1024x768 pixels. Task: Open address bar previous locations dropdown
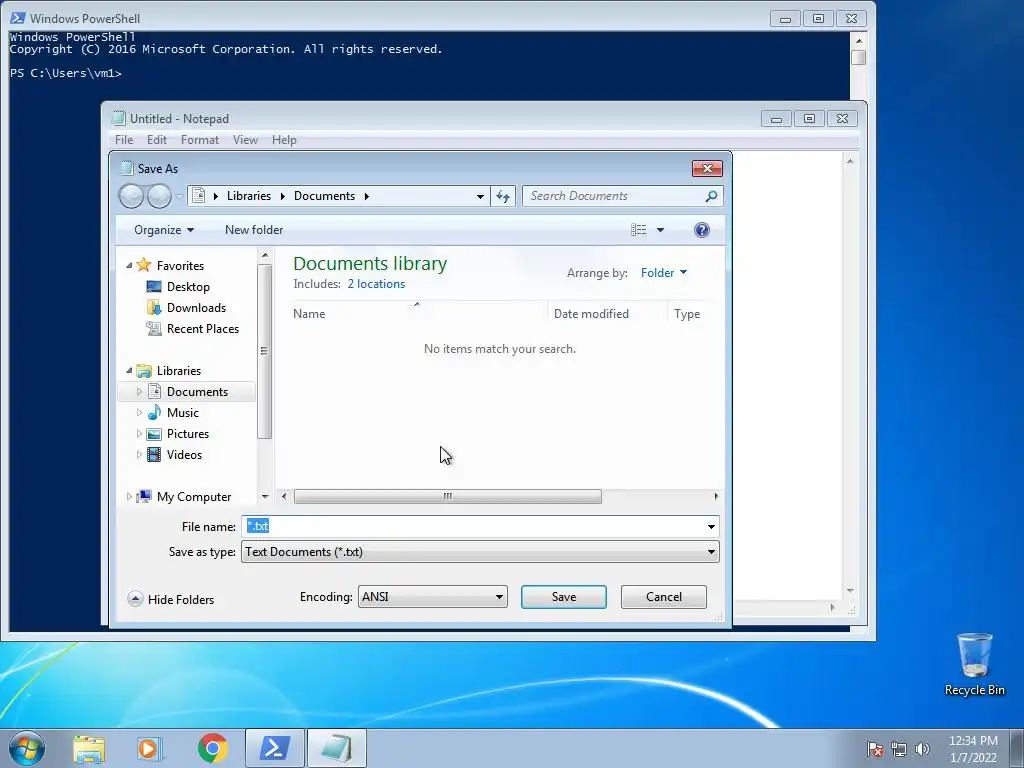click(x=480, y=196)
